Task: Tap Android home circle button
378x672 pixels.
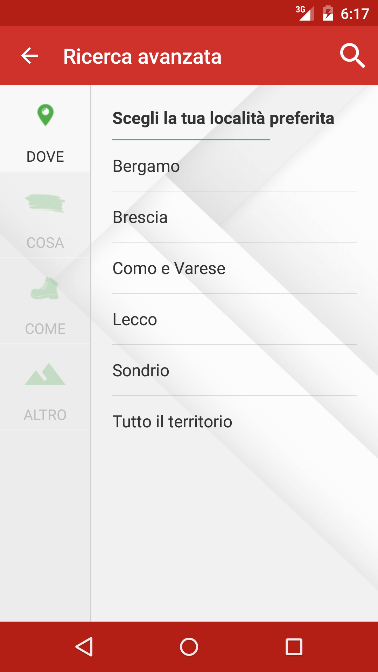Action: pyautogui.click(x=189, y=647)
